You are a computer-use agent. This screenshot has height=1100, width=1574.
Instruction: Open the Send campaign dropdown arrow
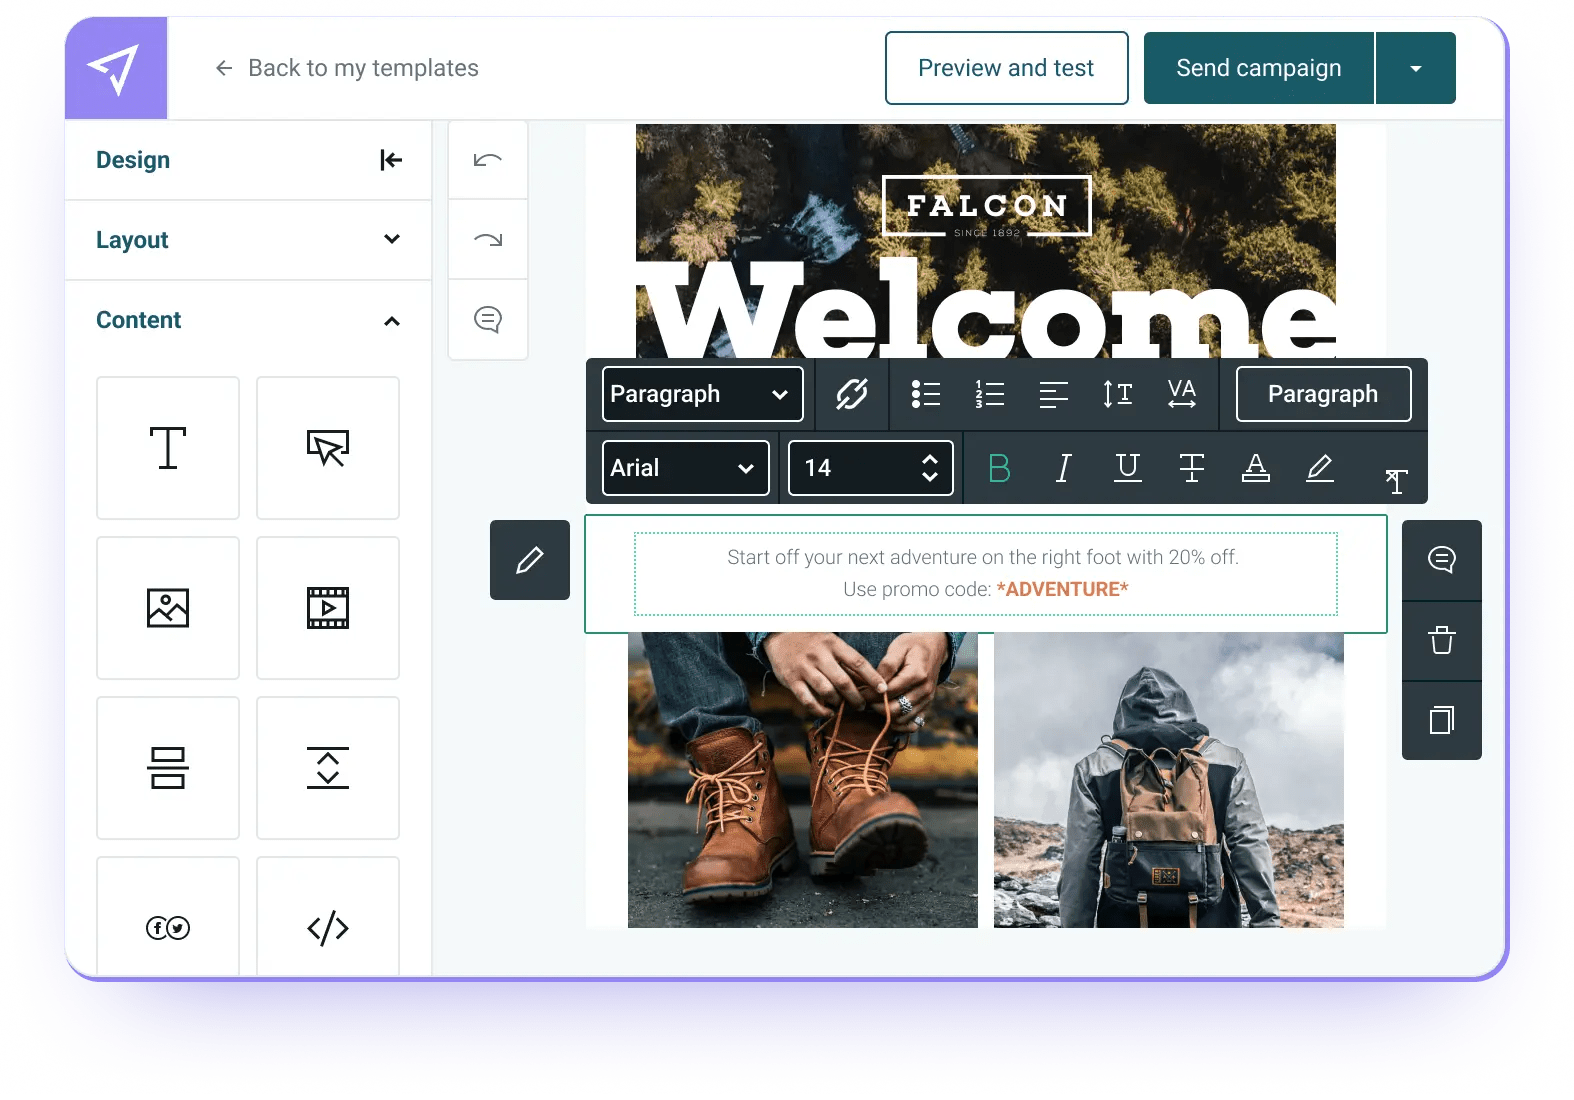click(1415, 68)
